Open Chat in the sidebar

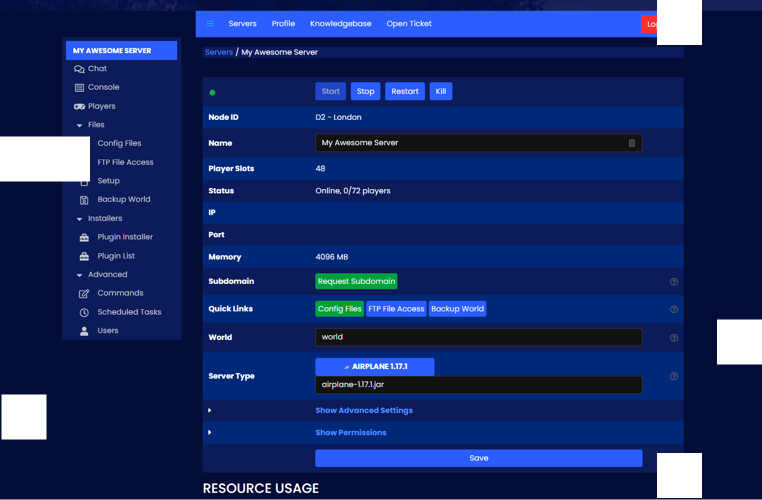(x=97, y=69)
